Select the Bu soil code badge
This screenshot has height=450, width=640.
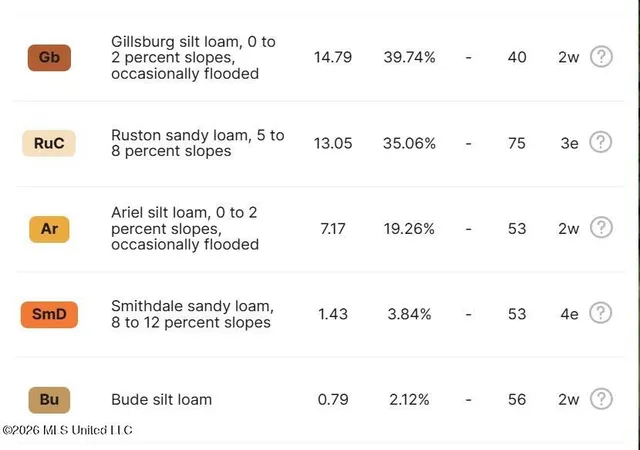(x=49, y=400)
